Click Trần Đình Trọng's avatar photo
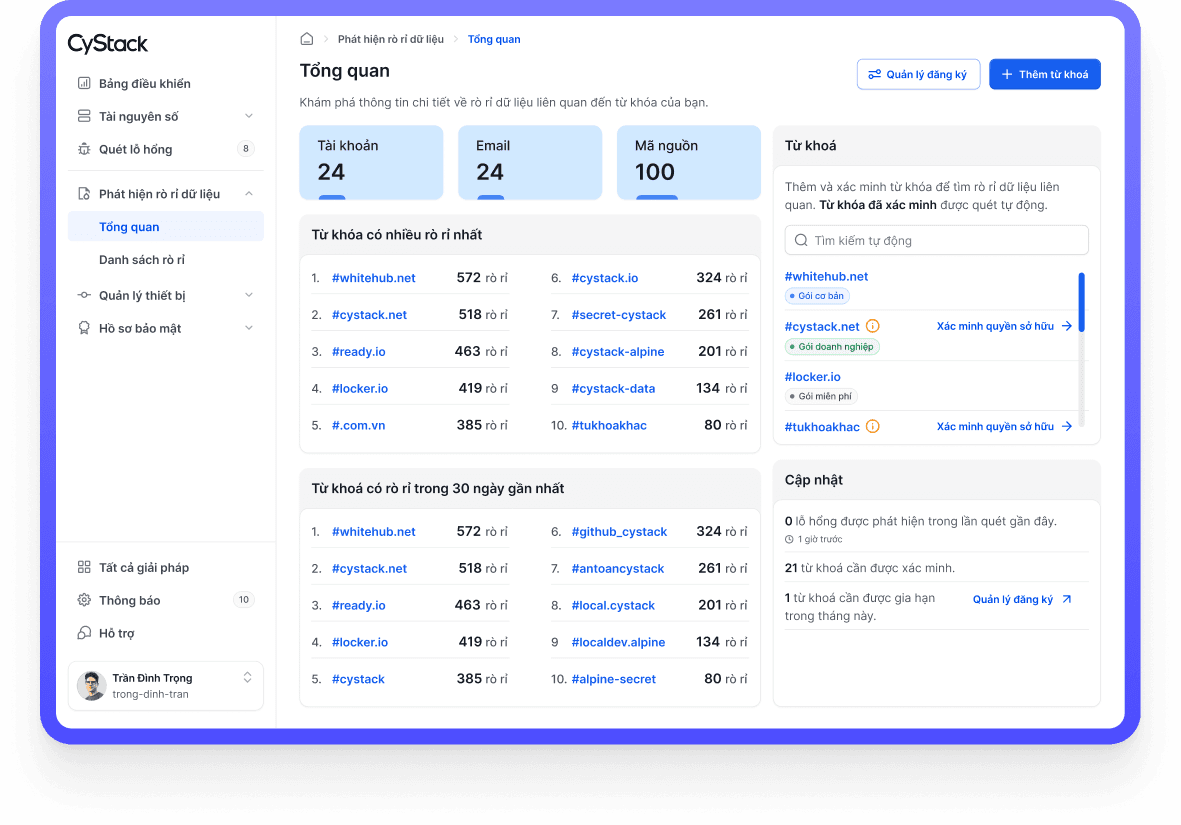 (92, 686)
